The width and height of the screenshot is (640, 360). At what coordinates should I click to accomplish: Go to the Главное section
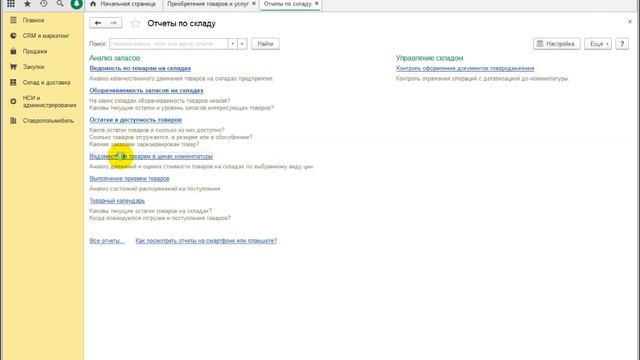pos(33,20)
